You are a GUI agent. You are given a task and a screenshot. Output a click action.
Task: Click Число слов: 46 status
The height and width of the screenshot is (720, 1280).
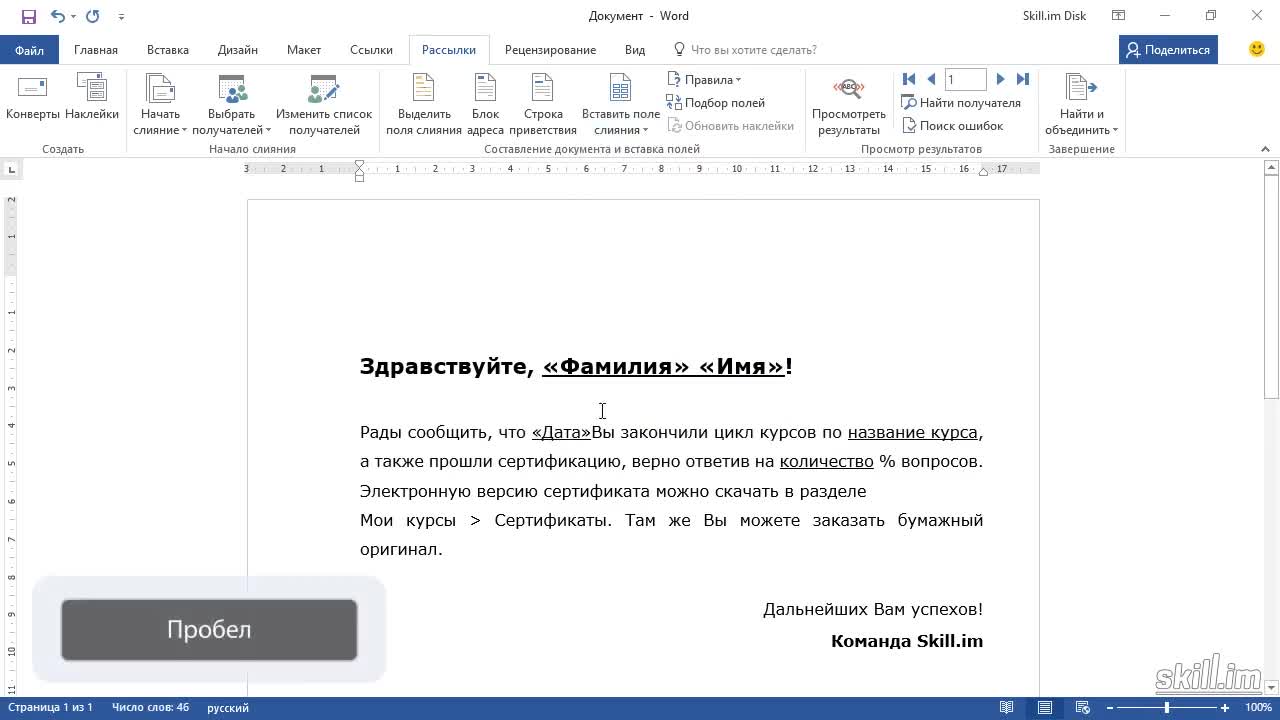pyautogui.click(x=150, y=708)
